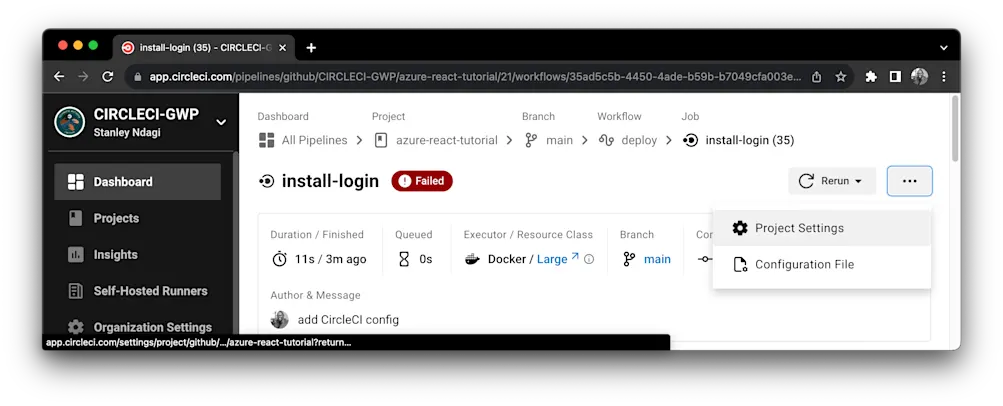
Task: Click the '11s / 3m ago' duration value
Action: pyautogui.click(x=331, y=259)
